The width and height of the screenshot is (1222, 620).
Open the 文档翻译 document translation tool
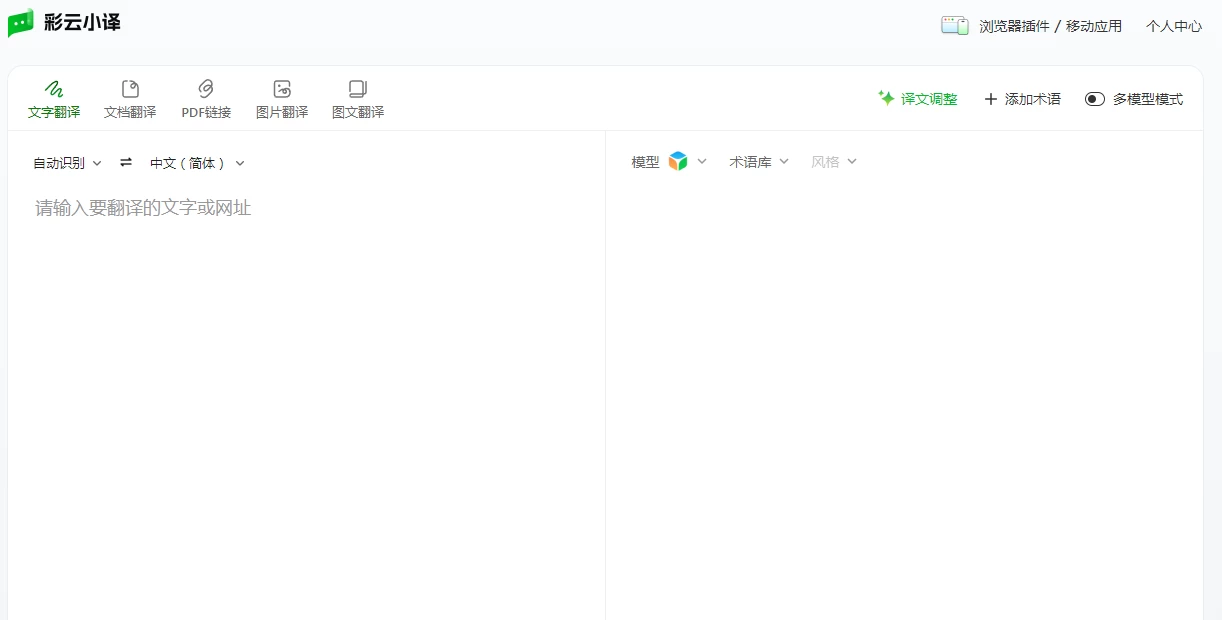(129, 98)
